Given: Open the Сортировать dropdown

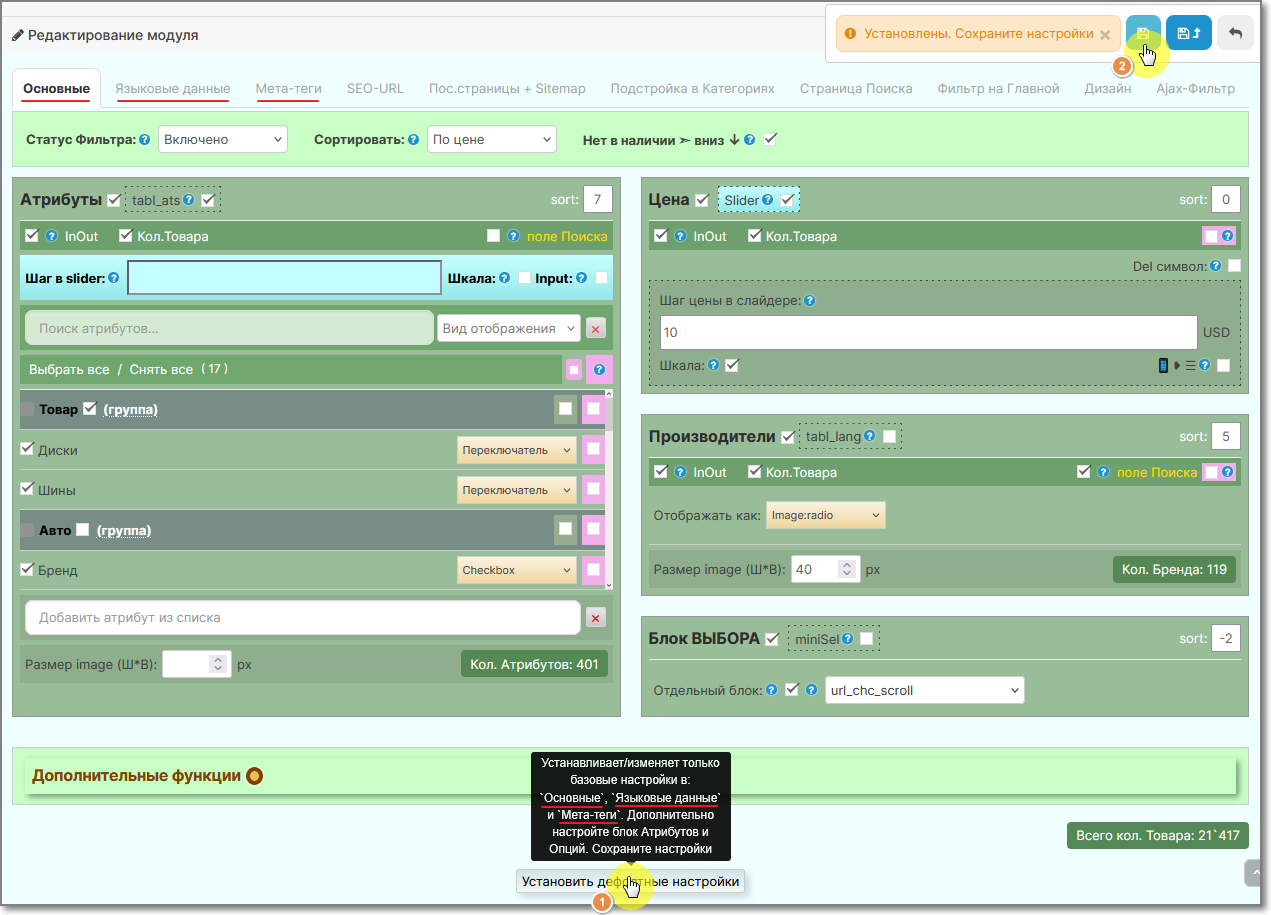Looking at the screenshot, I should coord(492,139).
